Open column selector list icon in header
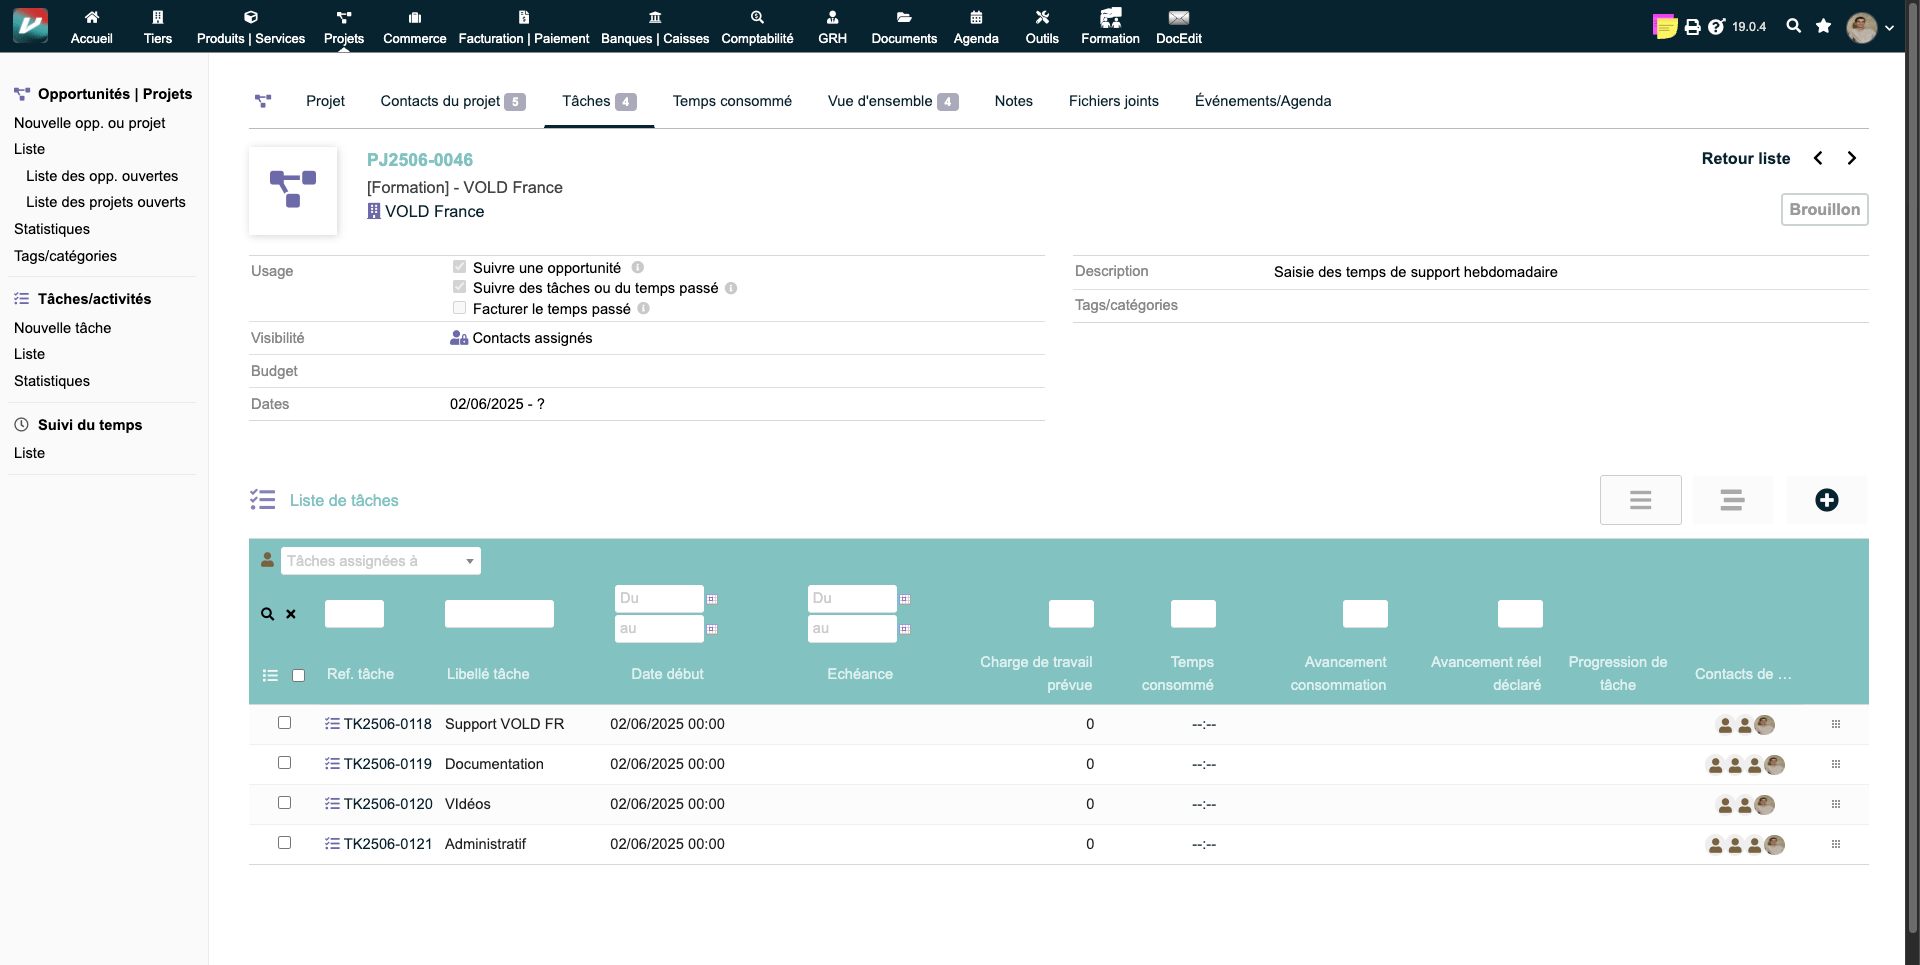Viewport: 1920px width, 965px height. pos(270,675)
